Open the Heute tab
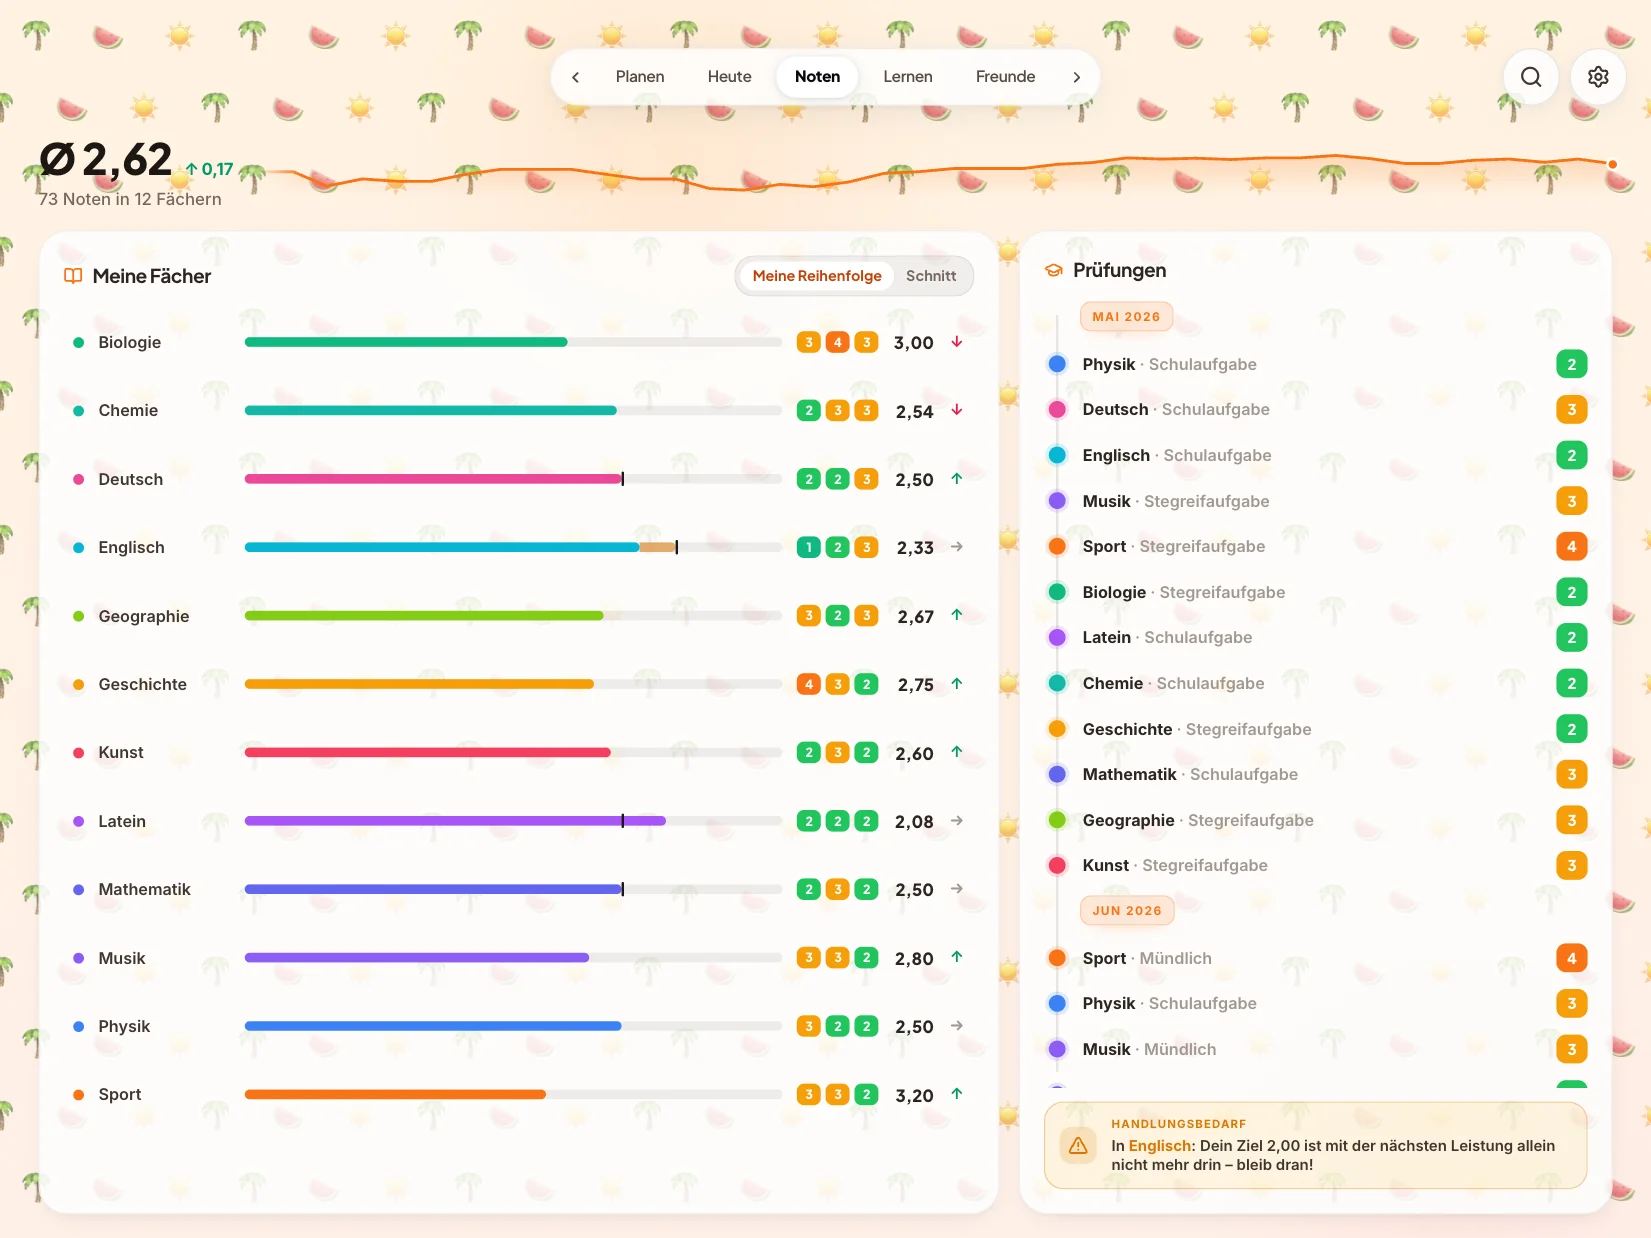Image resolution: width=1651 pixels, height=1238 pixels. pos(730,77)
